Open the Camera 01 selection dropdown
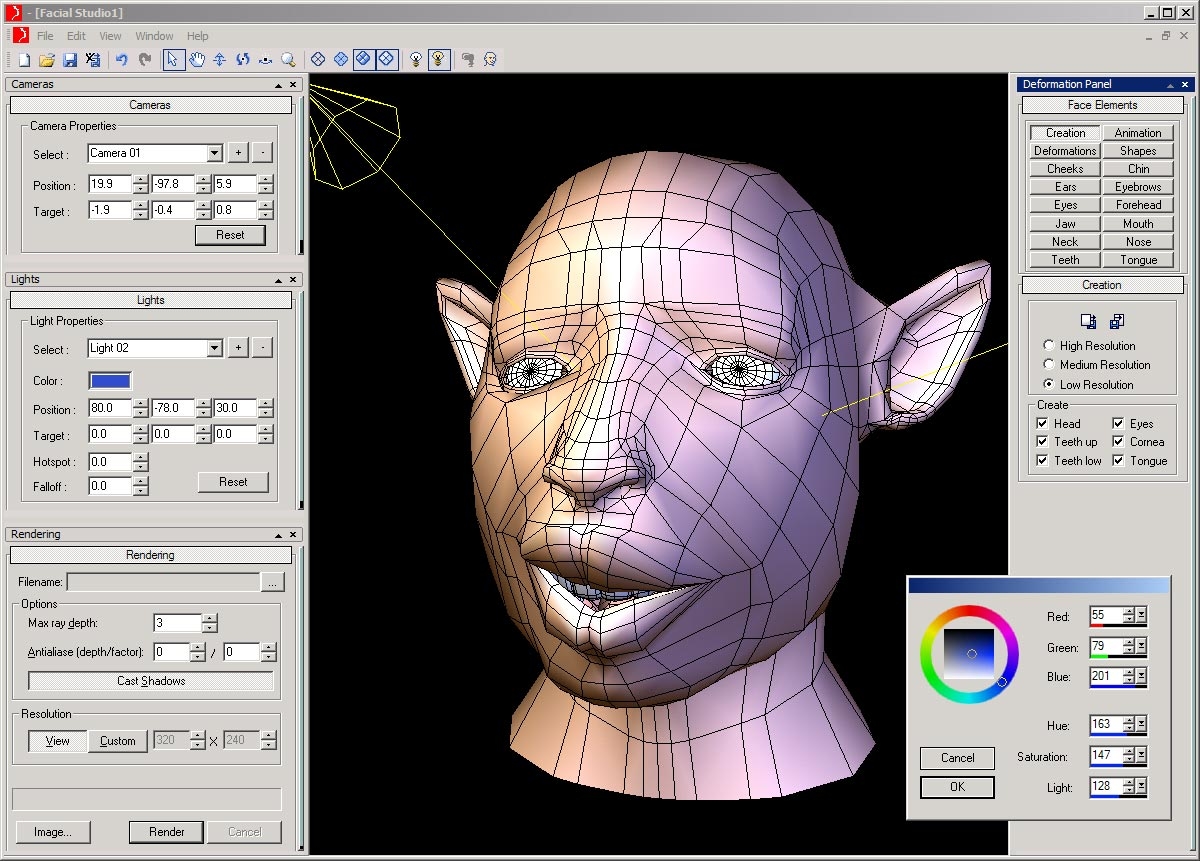Screen dimensions: 1200x861 point(216,153)
